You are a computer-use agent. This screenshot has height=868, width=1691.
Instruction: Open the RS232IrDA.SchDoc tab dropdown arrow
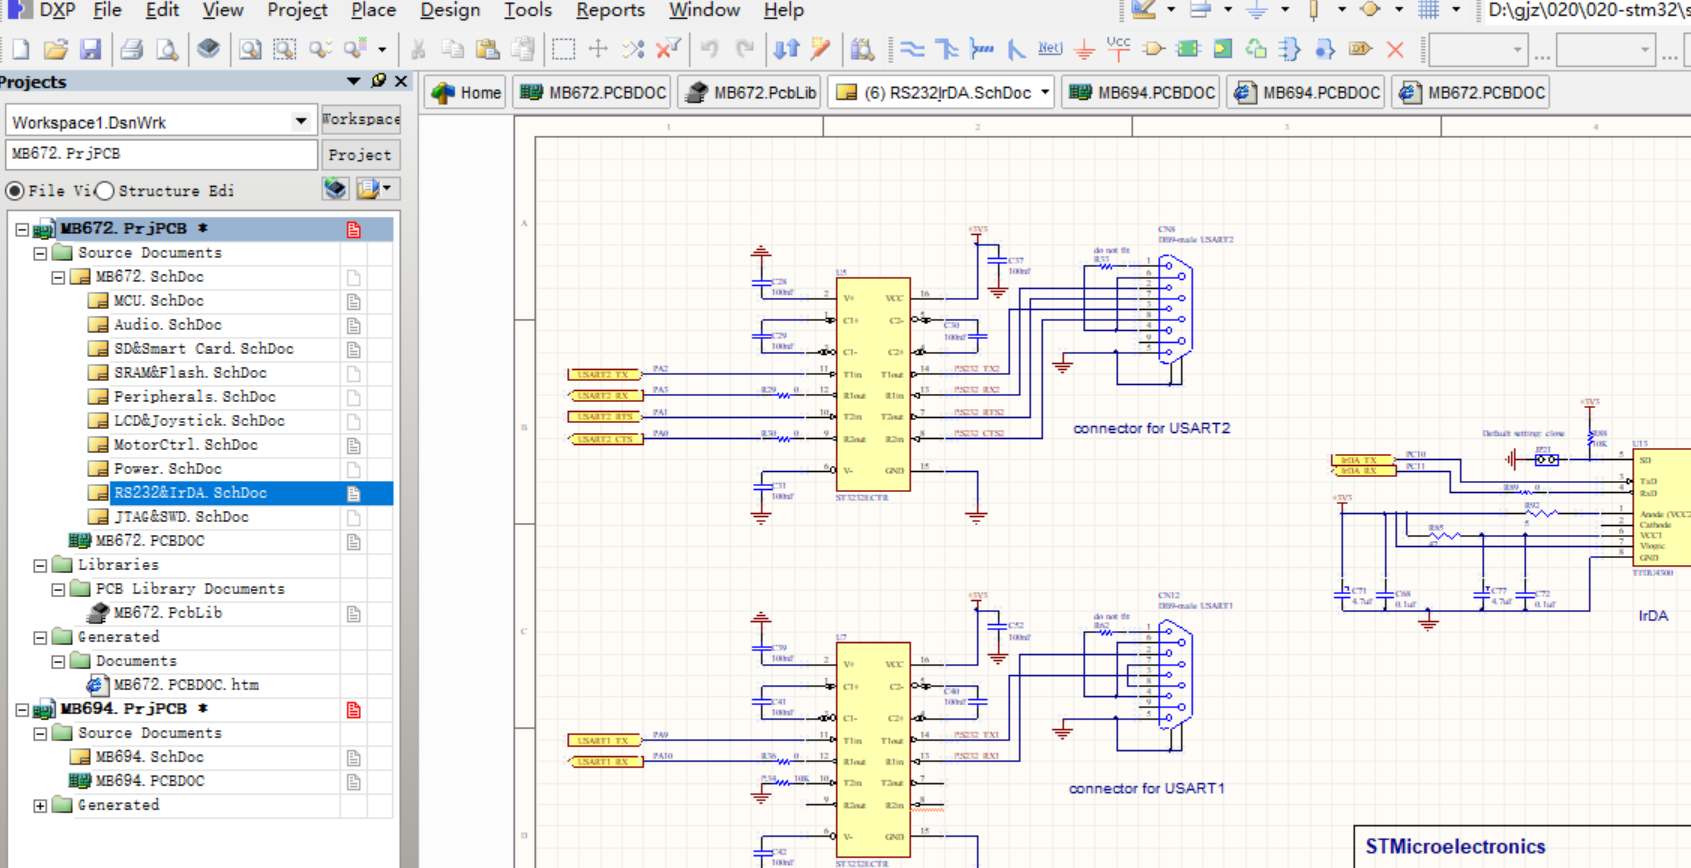pos(1045,92)
